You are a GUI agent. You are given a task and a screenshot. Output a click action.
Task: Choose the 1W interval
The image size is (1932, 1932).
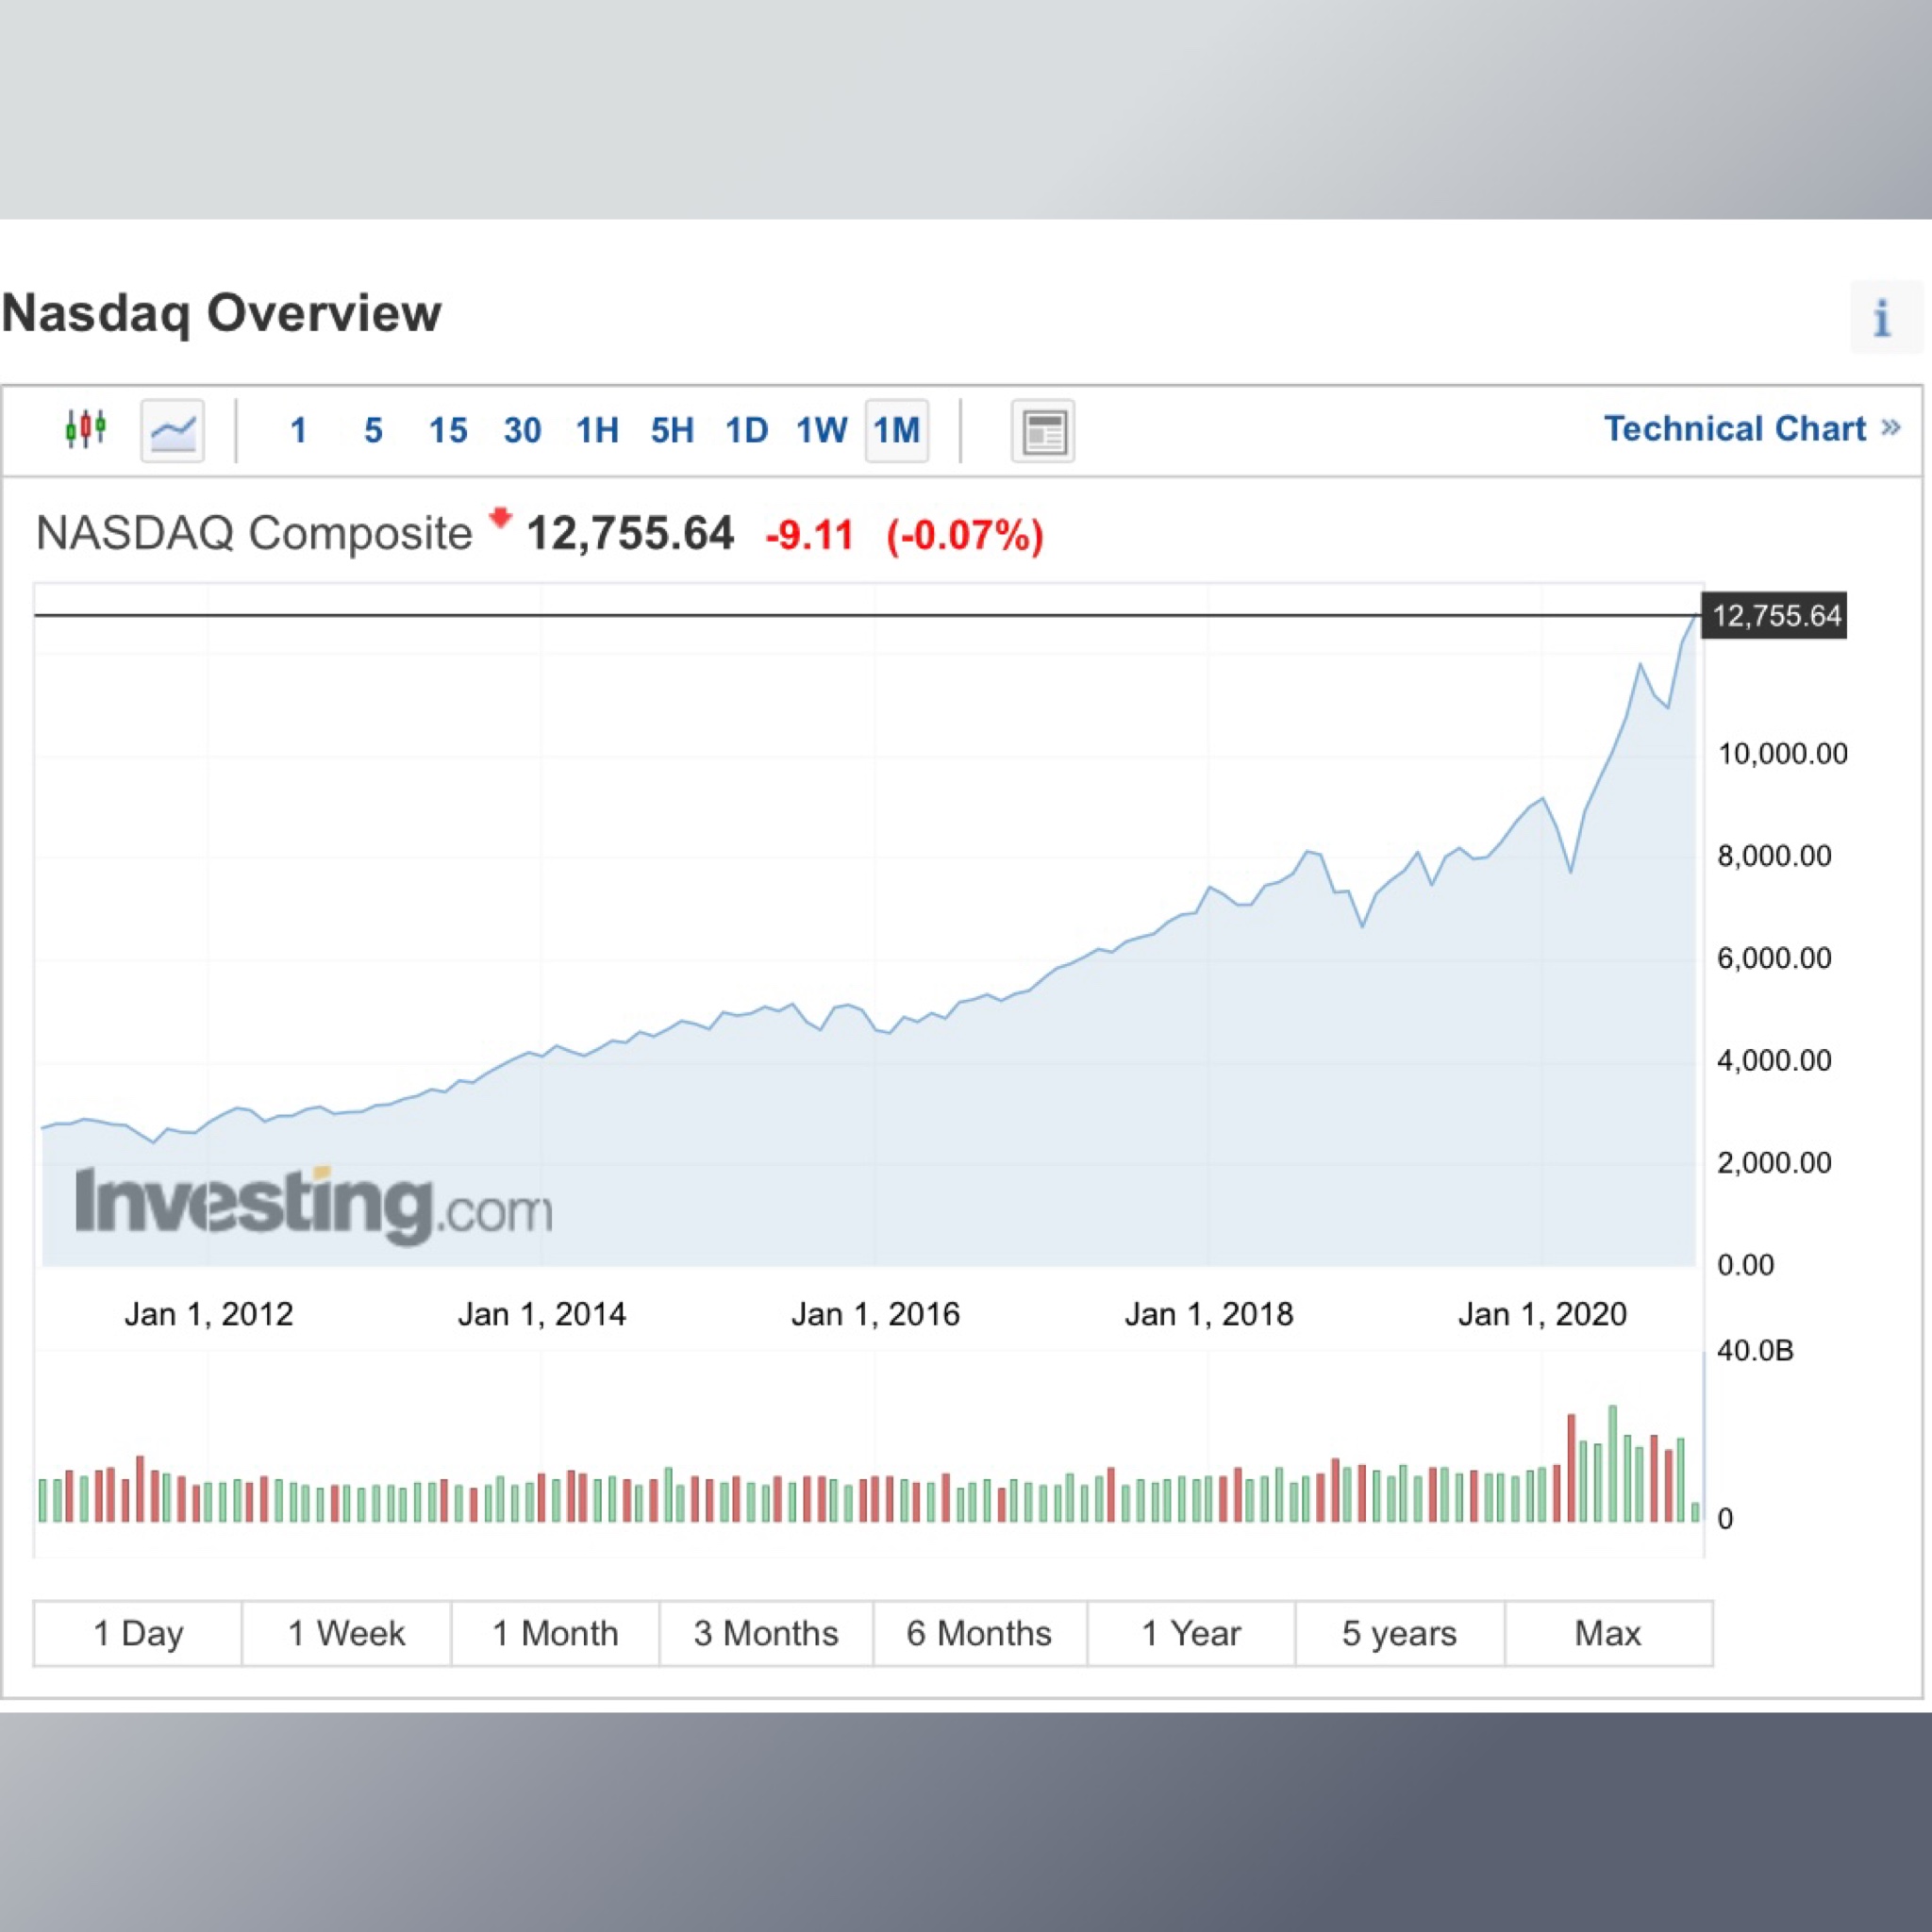pyautogui.click(x=822, y=431)
